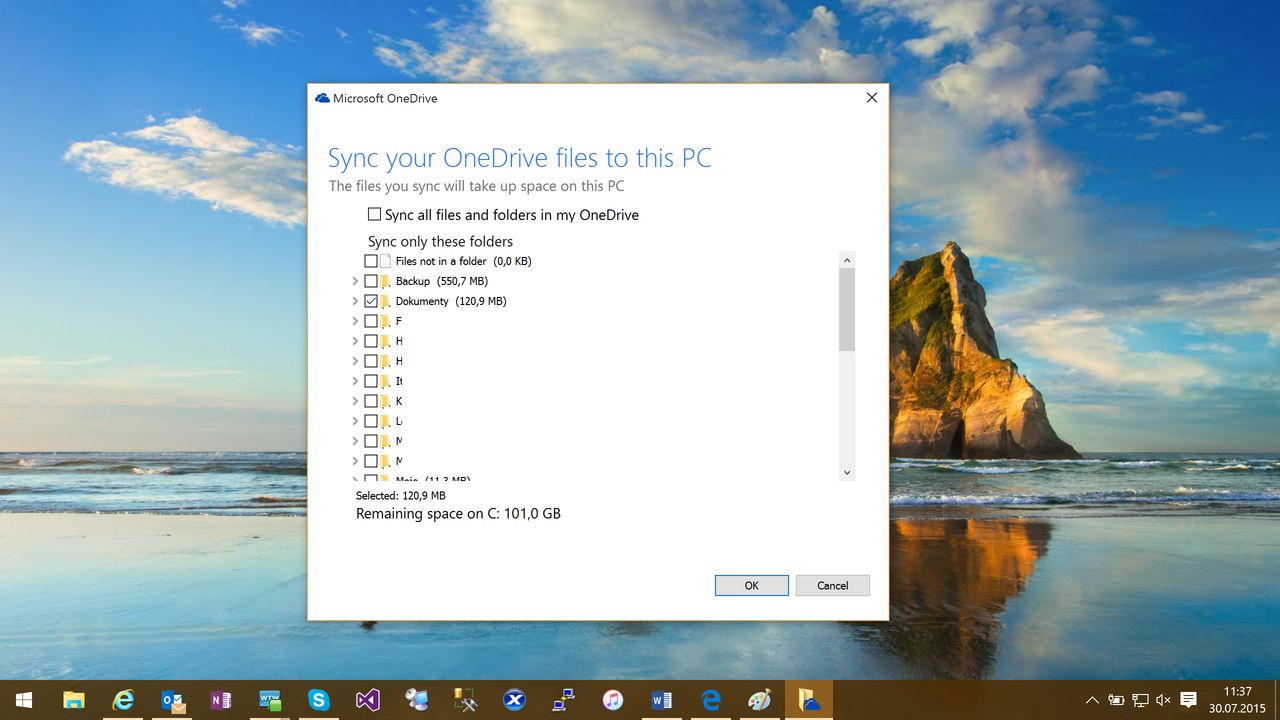Expand folder L in the list

[x=355, y=421]
